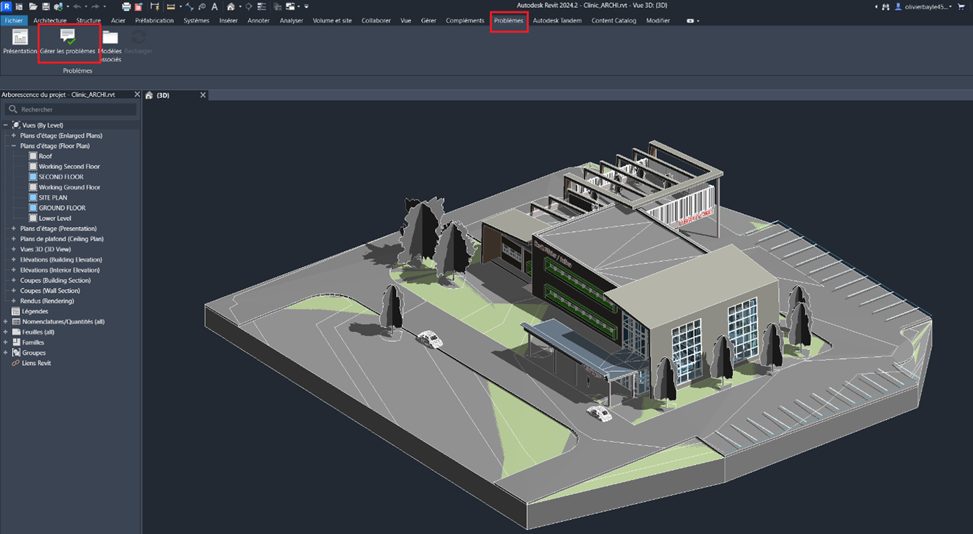Image resolution: width=973 pixels, height=534 pixels.
Task: Select the Text tool icon (letter A)
Action: pos(215,7)
